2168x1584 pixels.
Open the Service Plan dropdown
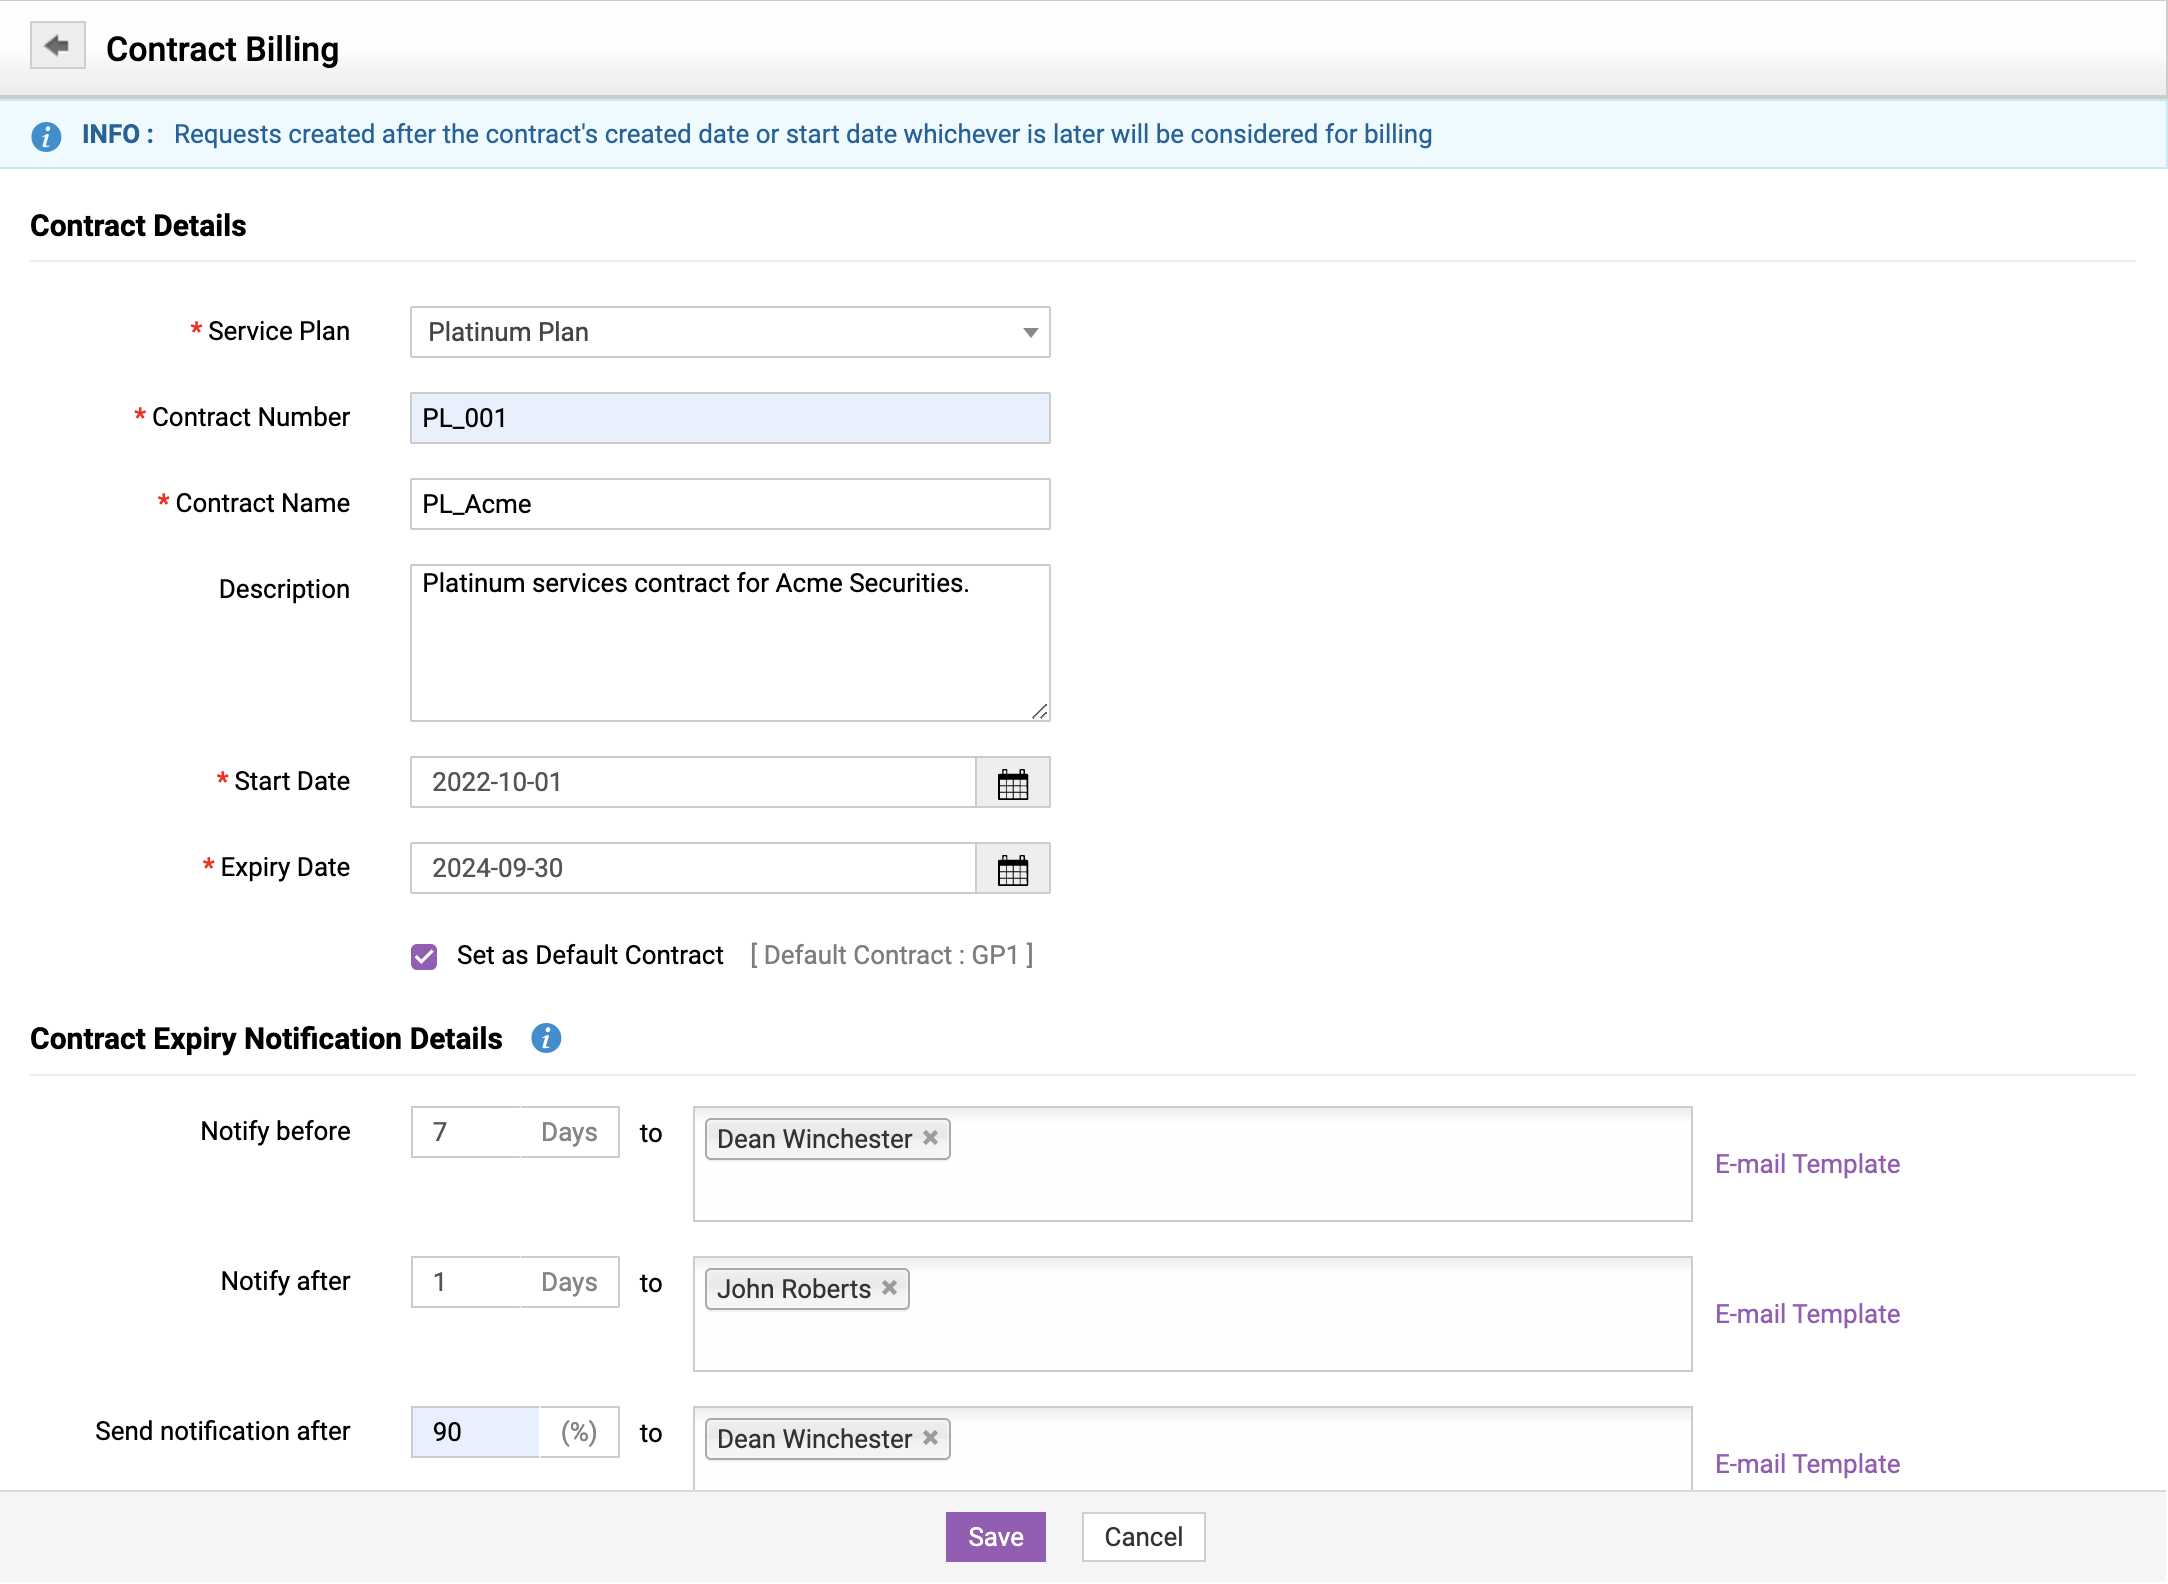click(729, 332)
